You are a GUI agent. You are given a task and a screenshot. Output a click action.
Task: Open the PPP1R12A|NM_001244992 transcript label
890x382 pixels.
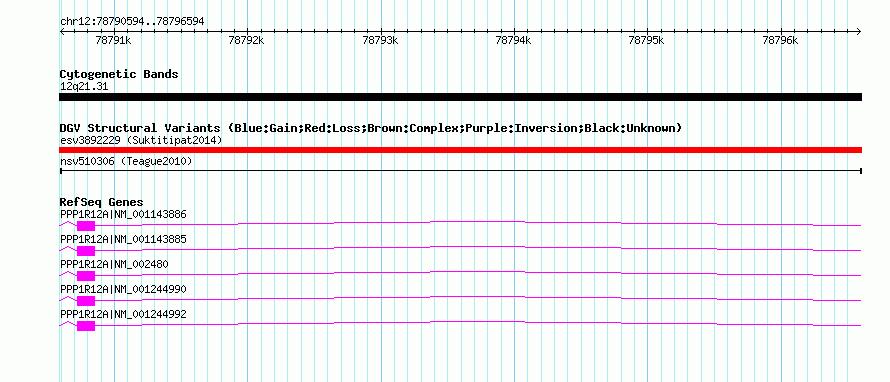click(x=123, y=314)
